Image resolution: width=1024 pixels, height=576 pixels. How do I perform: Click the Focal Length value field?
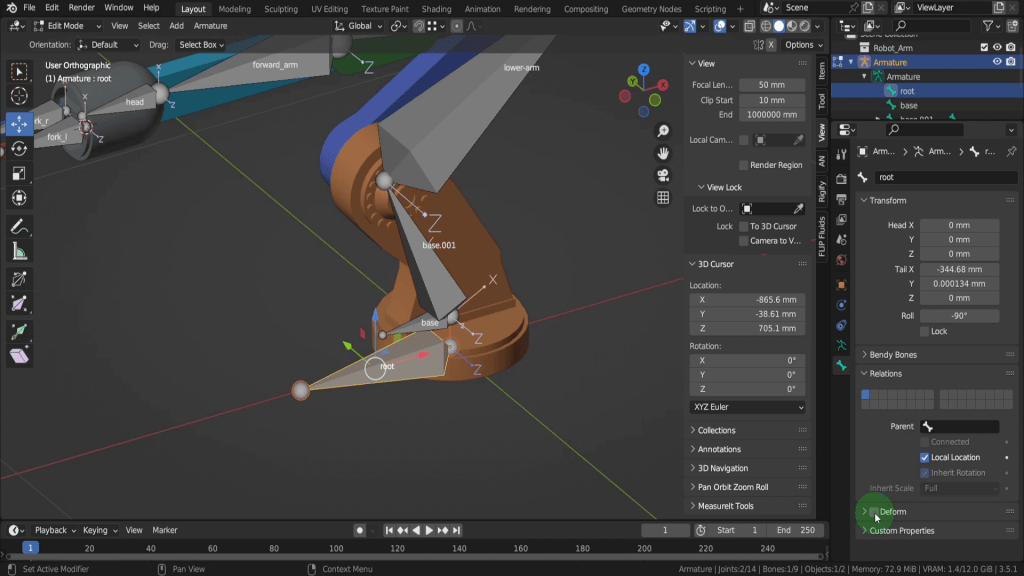point(774,85)
